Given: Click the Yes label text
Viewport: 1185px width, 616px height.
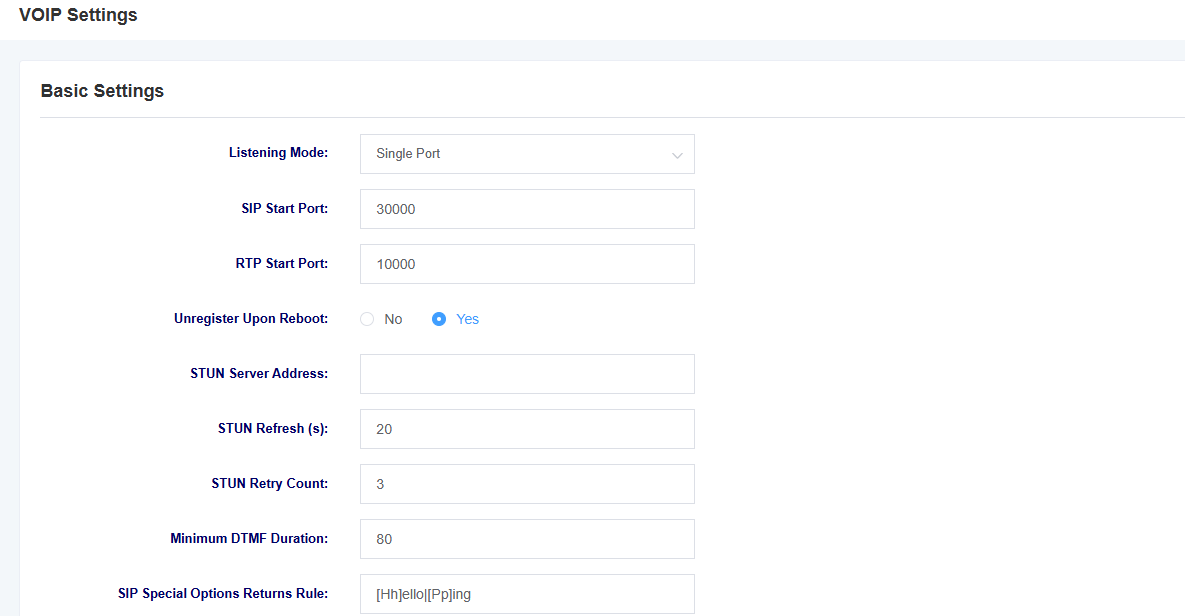Looking at the screenshot, I should click(x=467, y=319).
